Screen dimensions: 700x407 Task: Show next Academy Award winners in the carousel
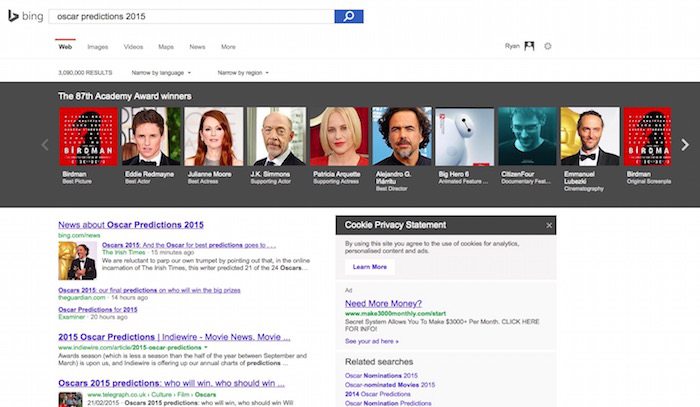pyautogui.click(x=685, y=145)
